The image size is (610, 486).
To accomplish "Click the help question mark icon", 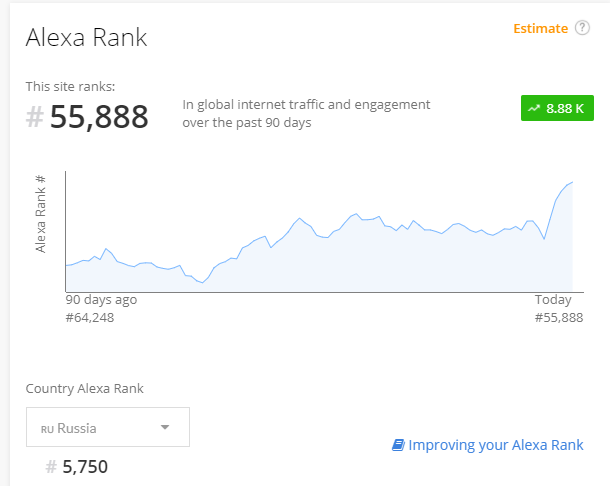I will pyautogui.click(x=582, y=28).
